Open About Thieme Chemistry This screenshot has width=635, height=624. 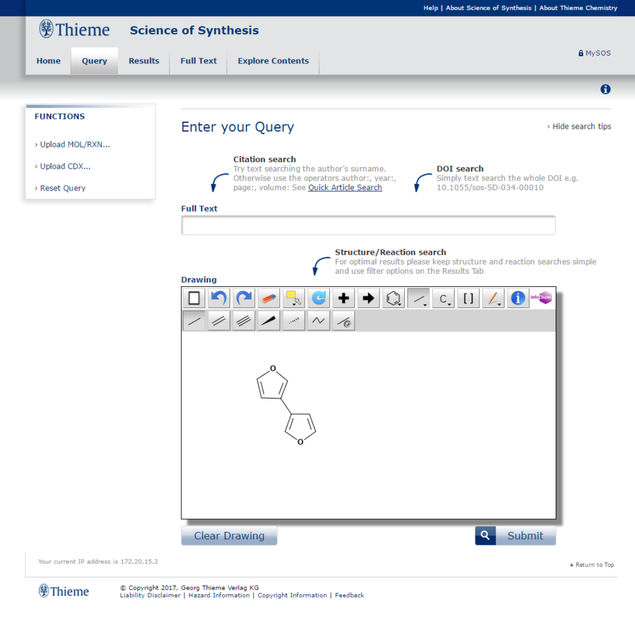578,8
